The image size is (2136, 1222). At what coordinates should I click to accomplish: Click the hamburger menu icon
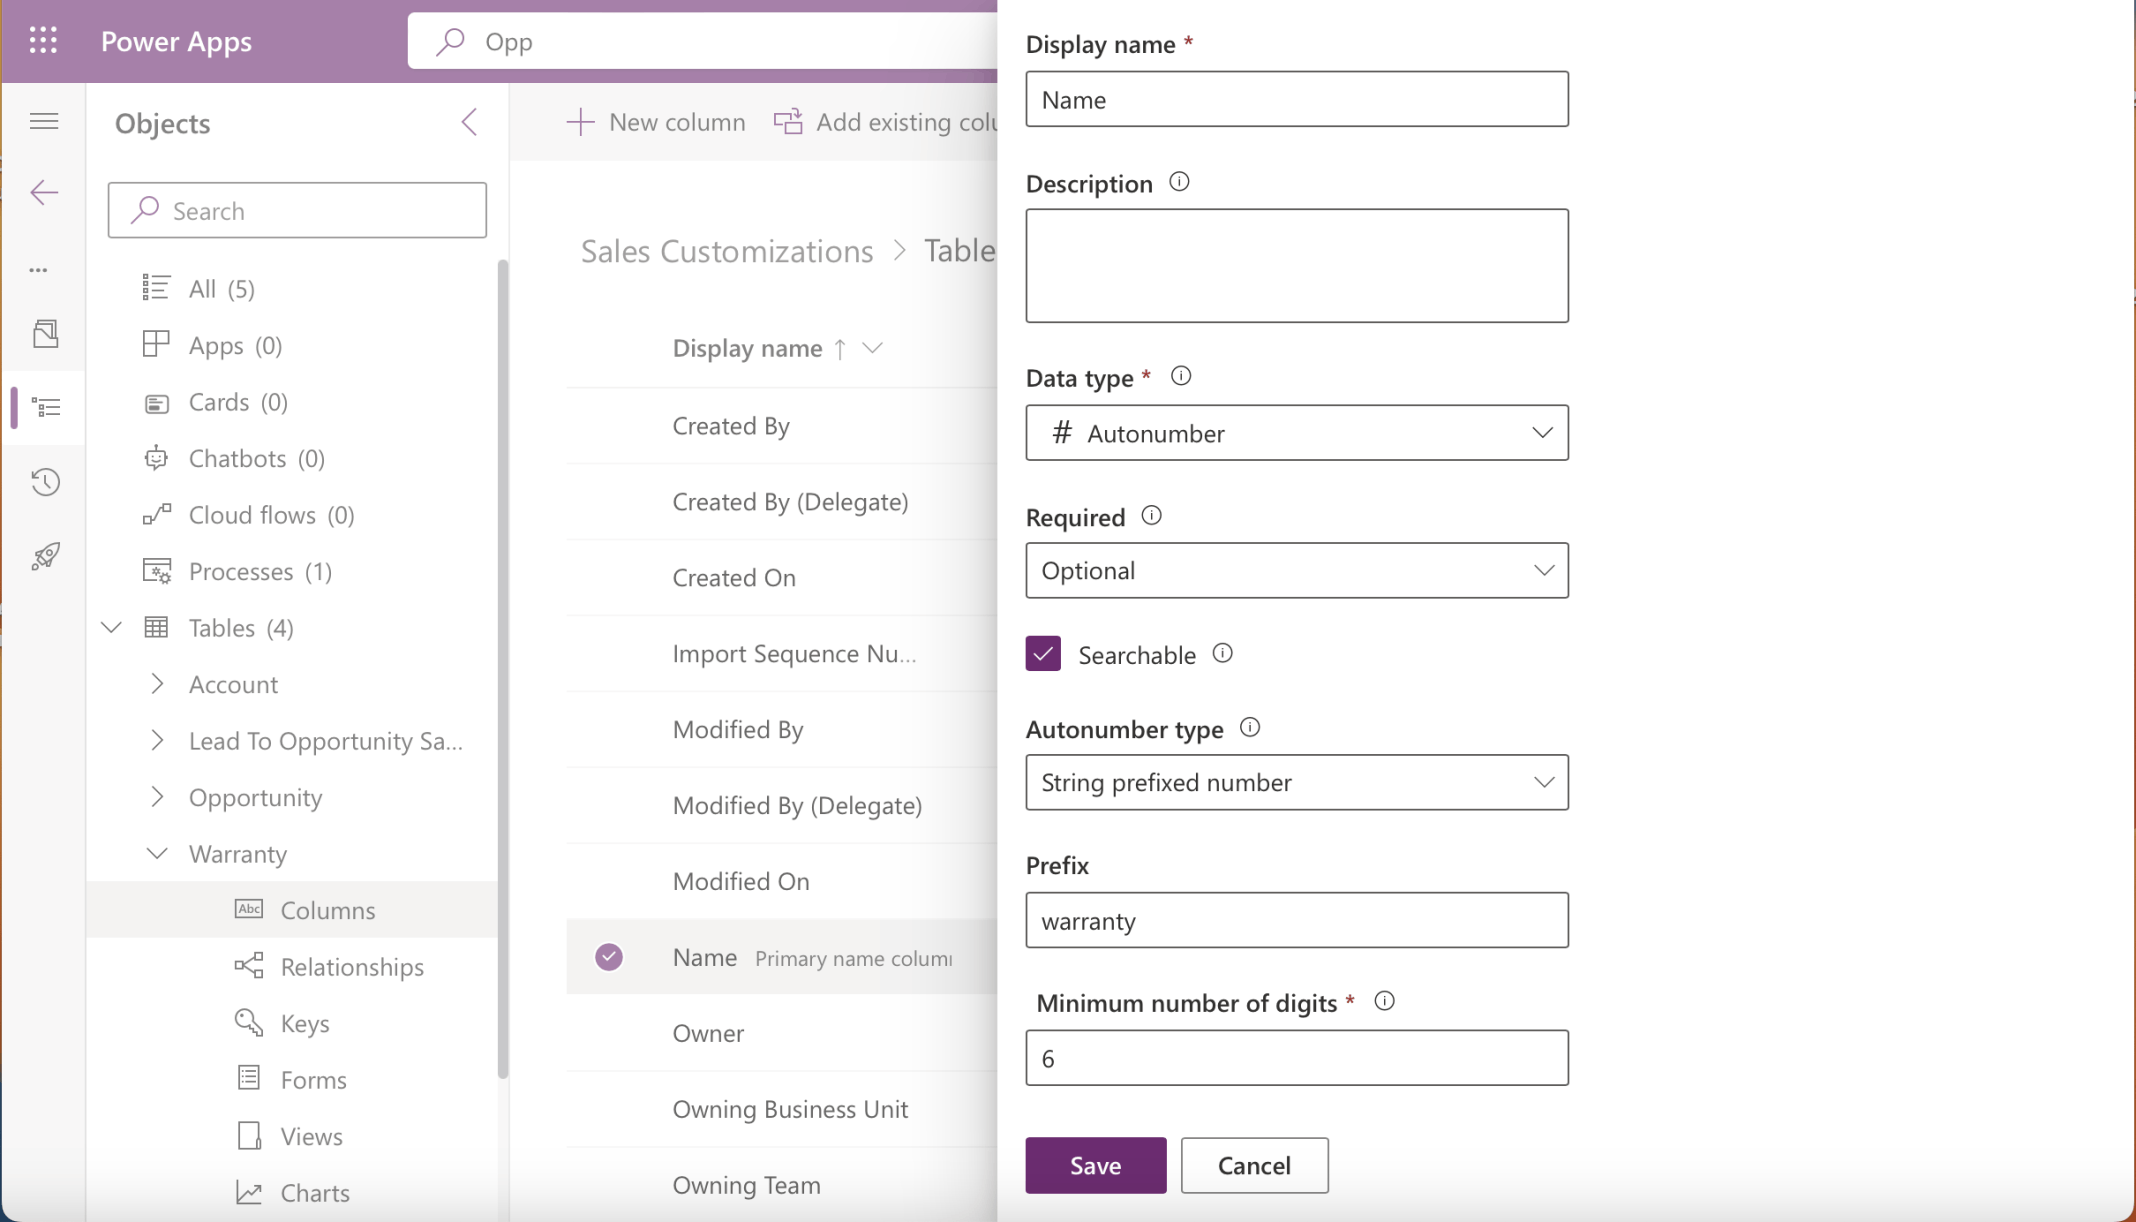(x=44, y=122)
